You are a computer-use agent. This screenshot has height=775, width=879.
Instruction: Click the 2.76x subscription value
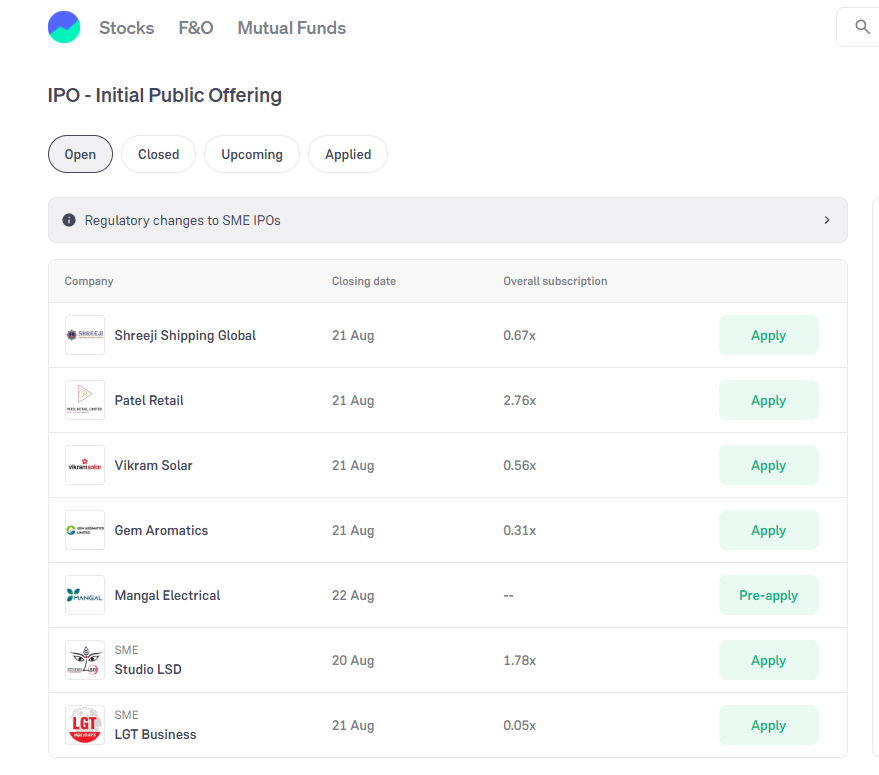[519, 400]
